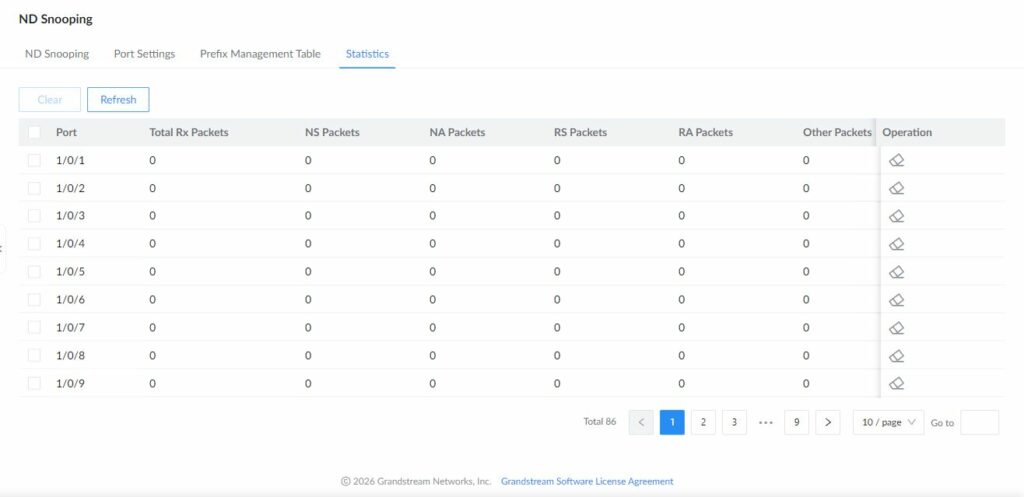
Task: Click the Operation column header
Action: pyautogui.click(x=907, y=132)
